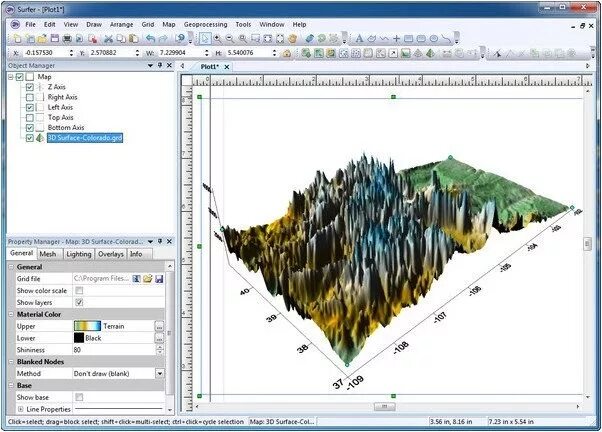This screenshot has width=602, height=432.
Task: Expand the Line Properties group
Action: (20, 409)
